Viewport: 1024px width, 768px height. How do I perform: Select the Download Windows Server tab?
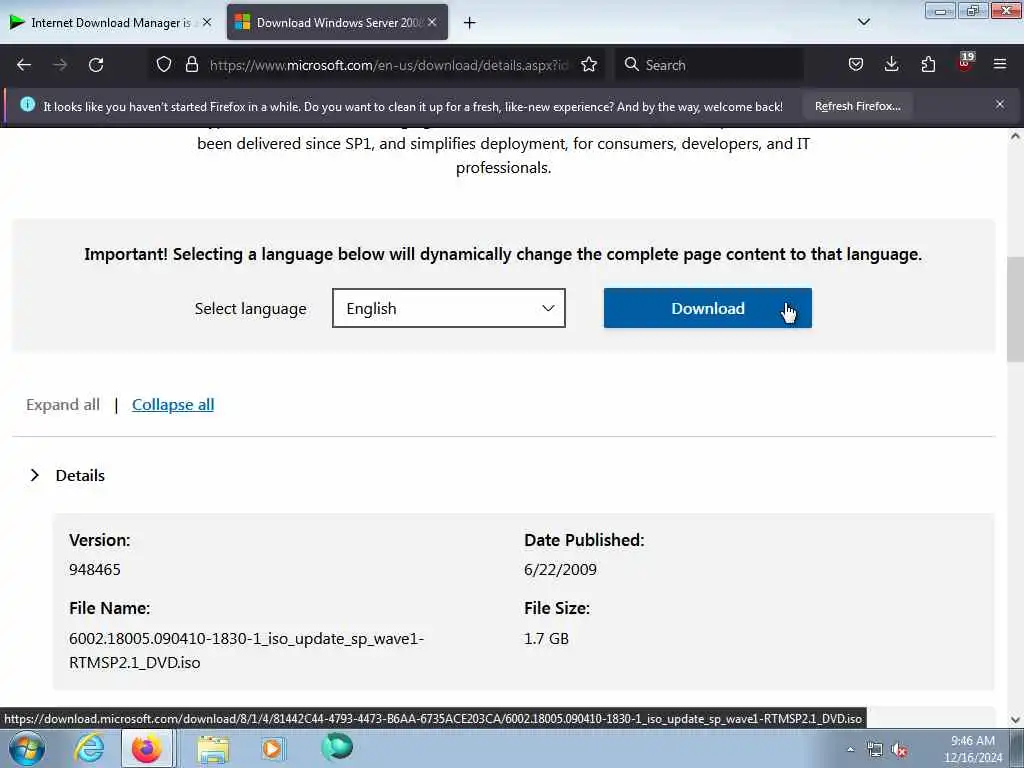[337, 22]
